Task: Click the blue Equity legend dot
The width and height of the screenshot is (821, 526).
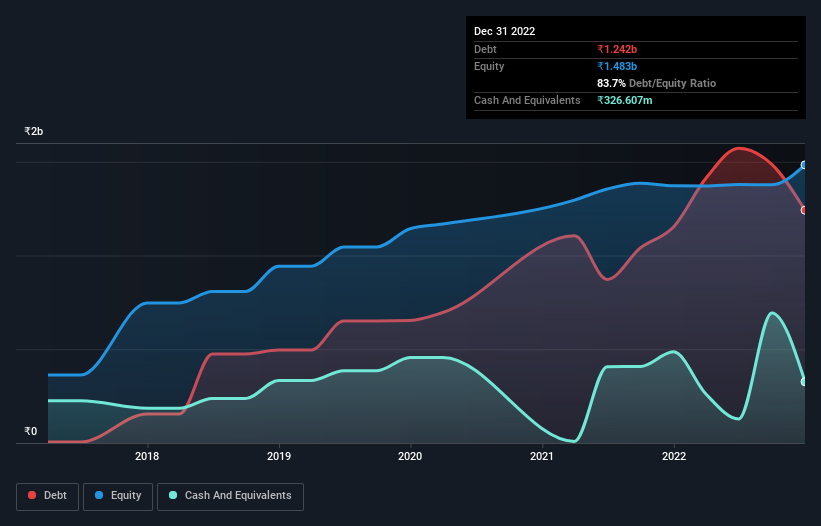Action: click(x=99, y=495)
